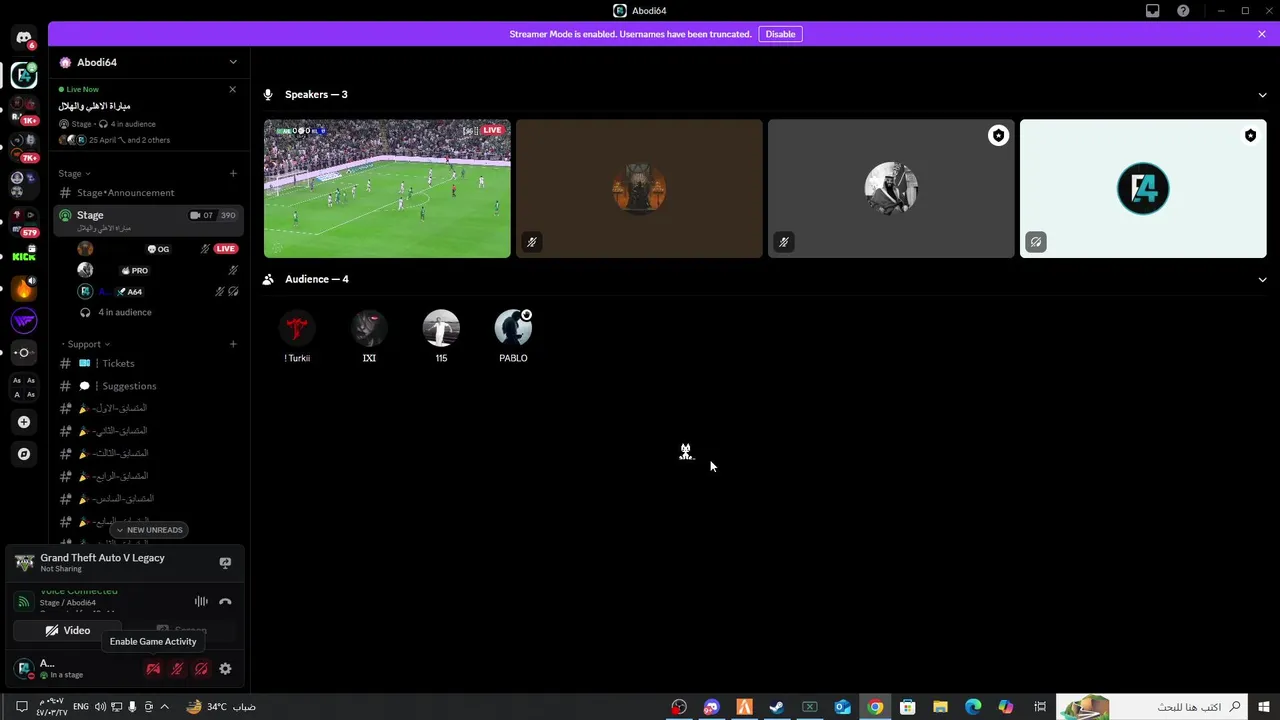
Task: Toggle Game Activity in user panel
Action: (153, 669)
